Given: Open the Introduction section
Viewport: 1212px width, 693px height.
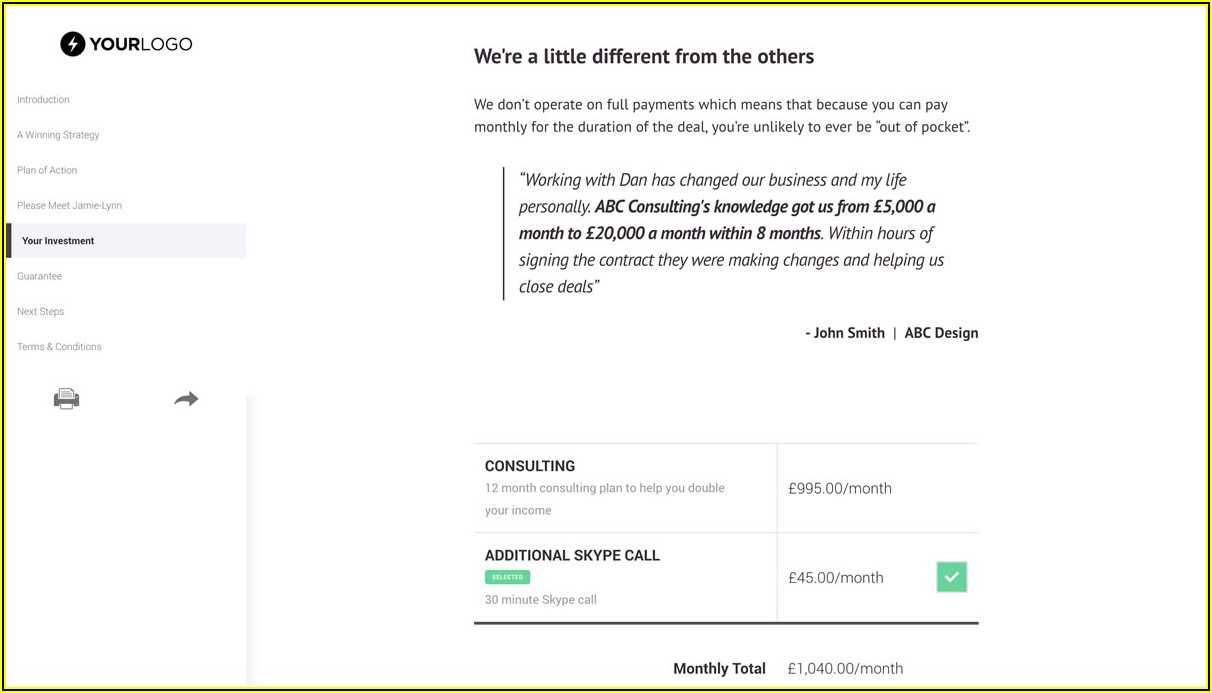Looking at the screenshot, I should pyautogui.click(x=43, y=100).
